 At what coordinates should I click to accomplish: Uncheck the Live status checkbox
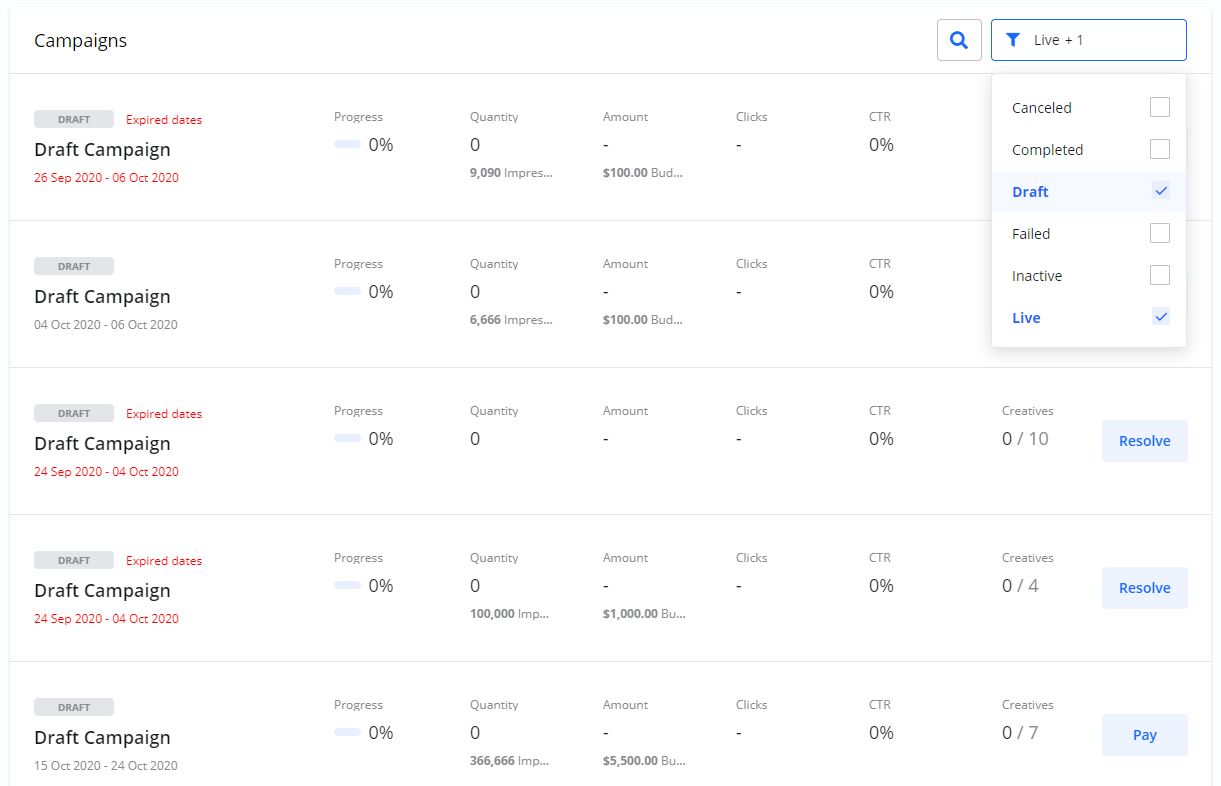(x=1160, y=317)
